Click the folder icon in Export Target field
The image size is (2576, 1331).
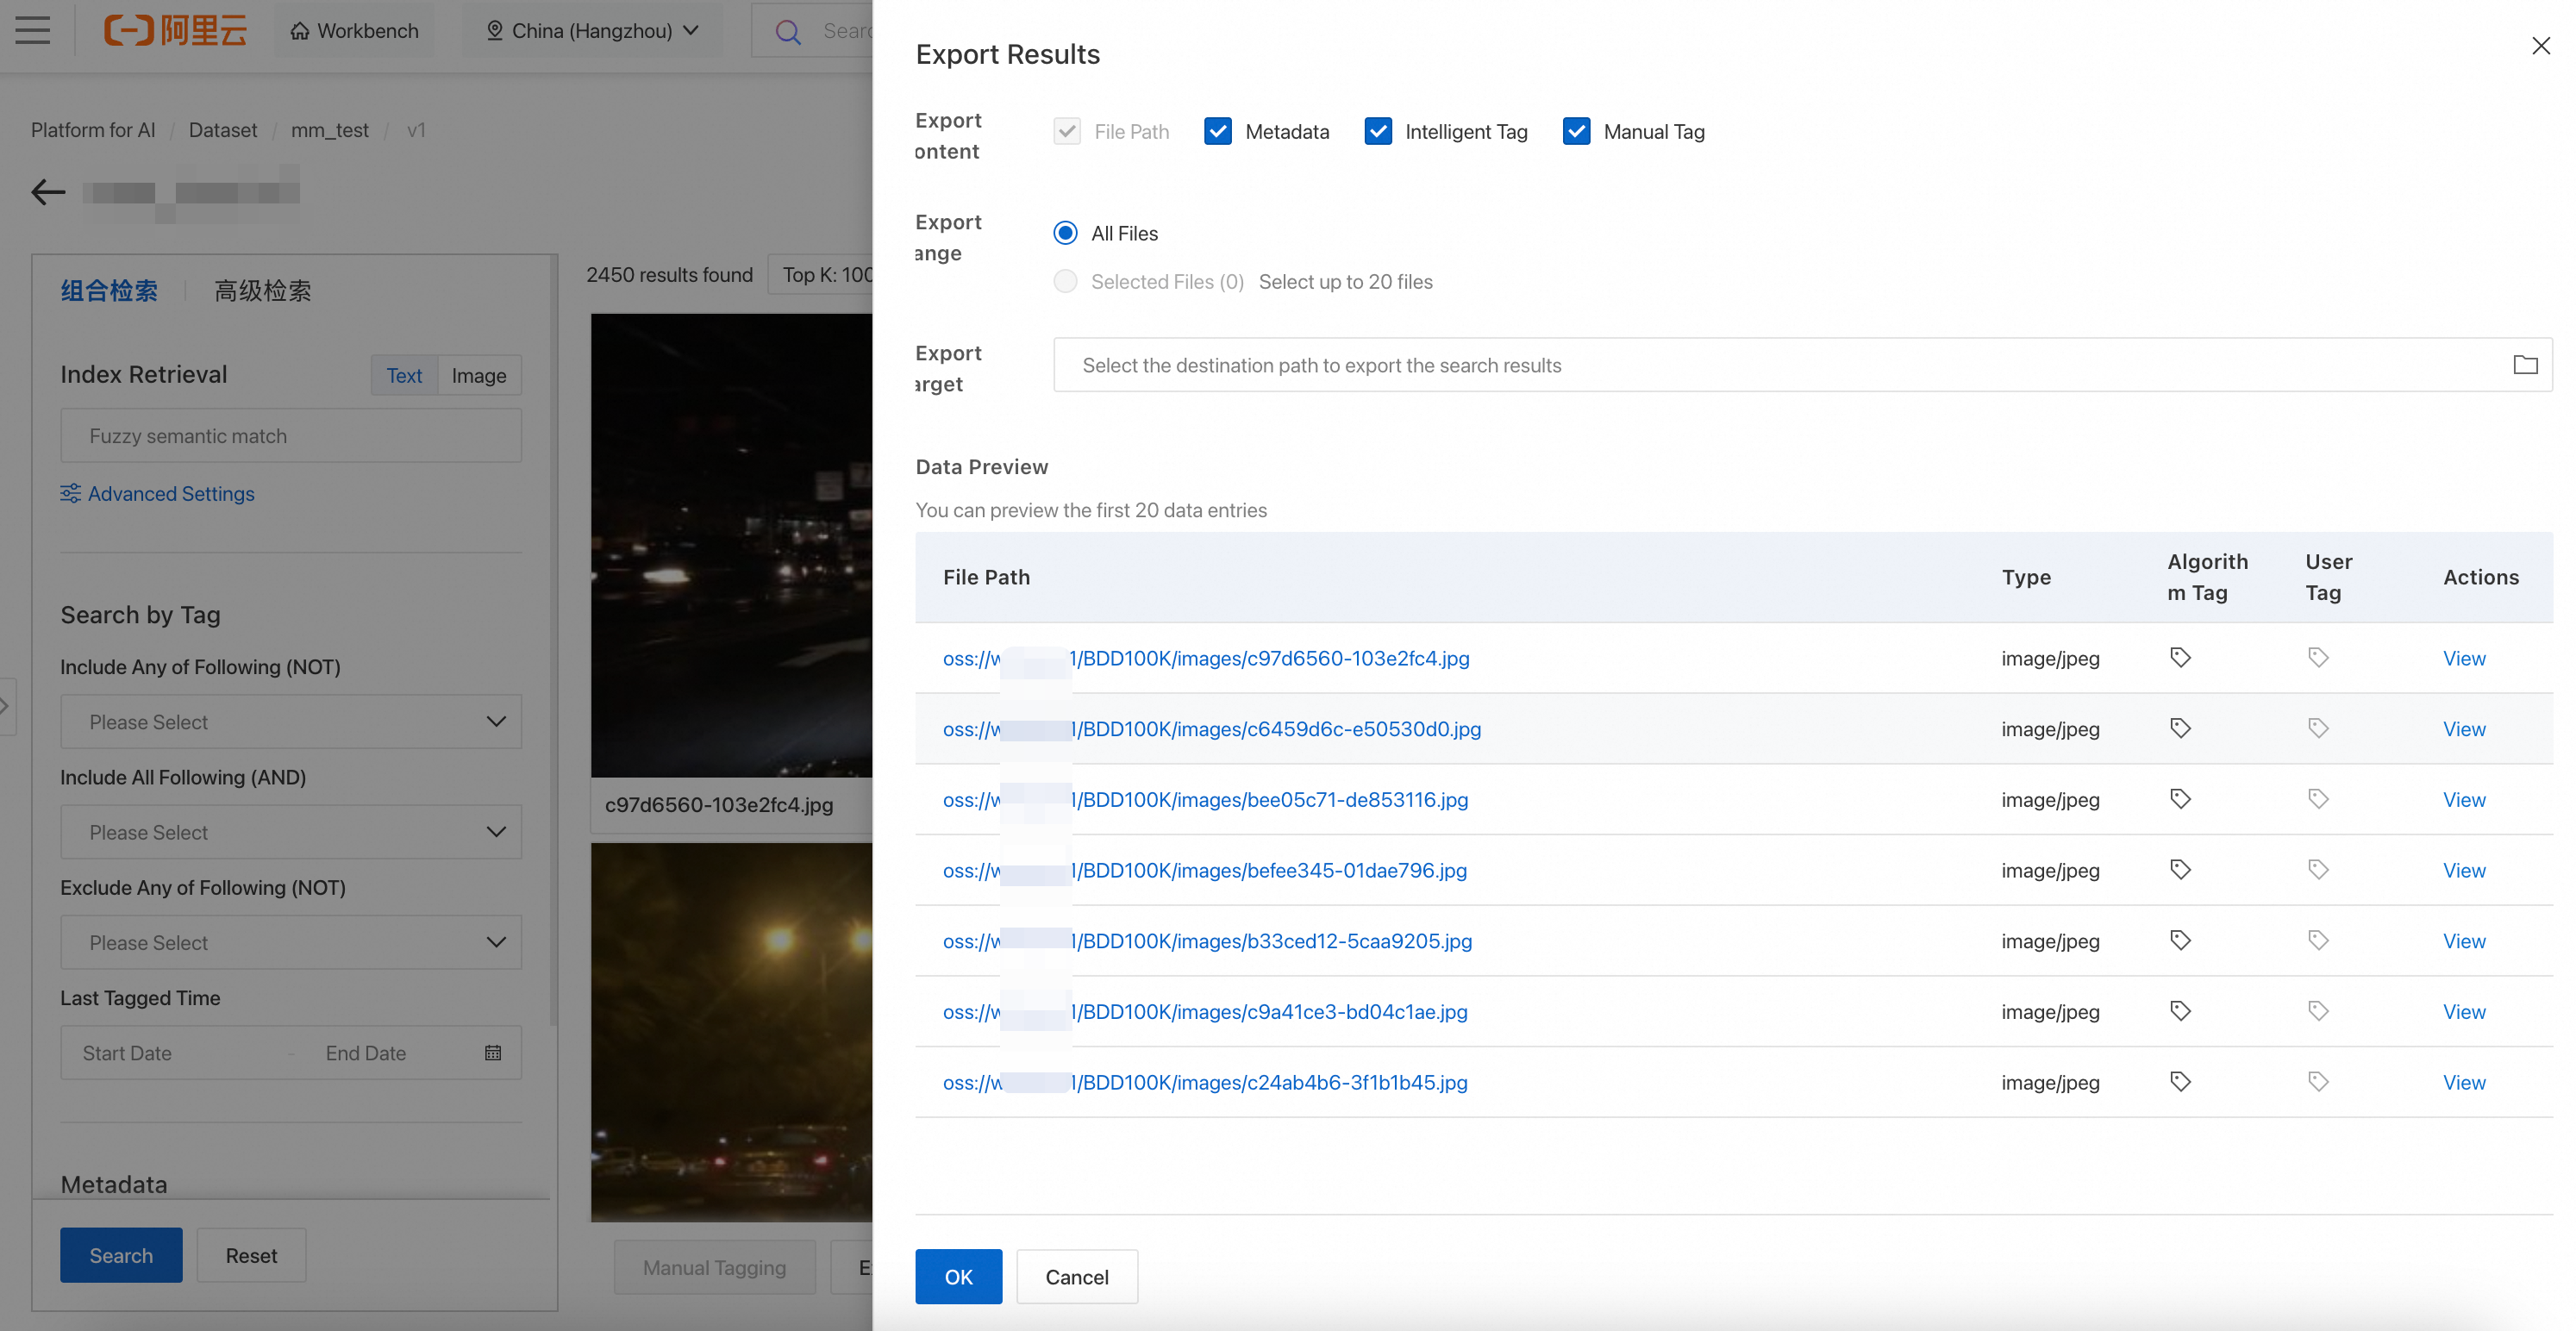coord(2525,365)
